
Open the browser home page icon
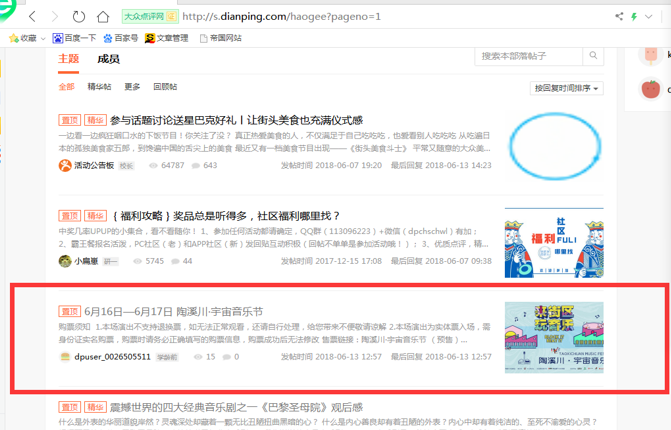click(x=103, y=17)
